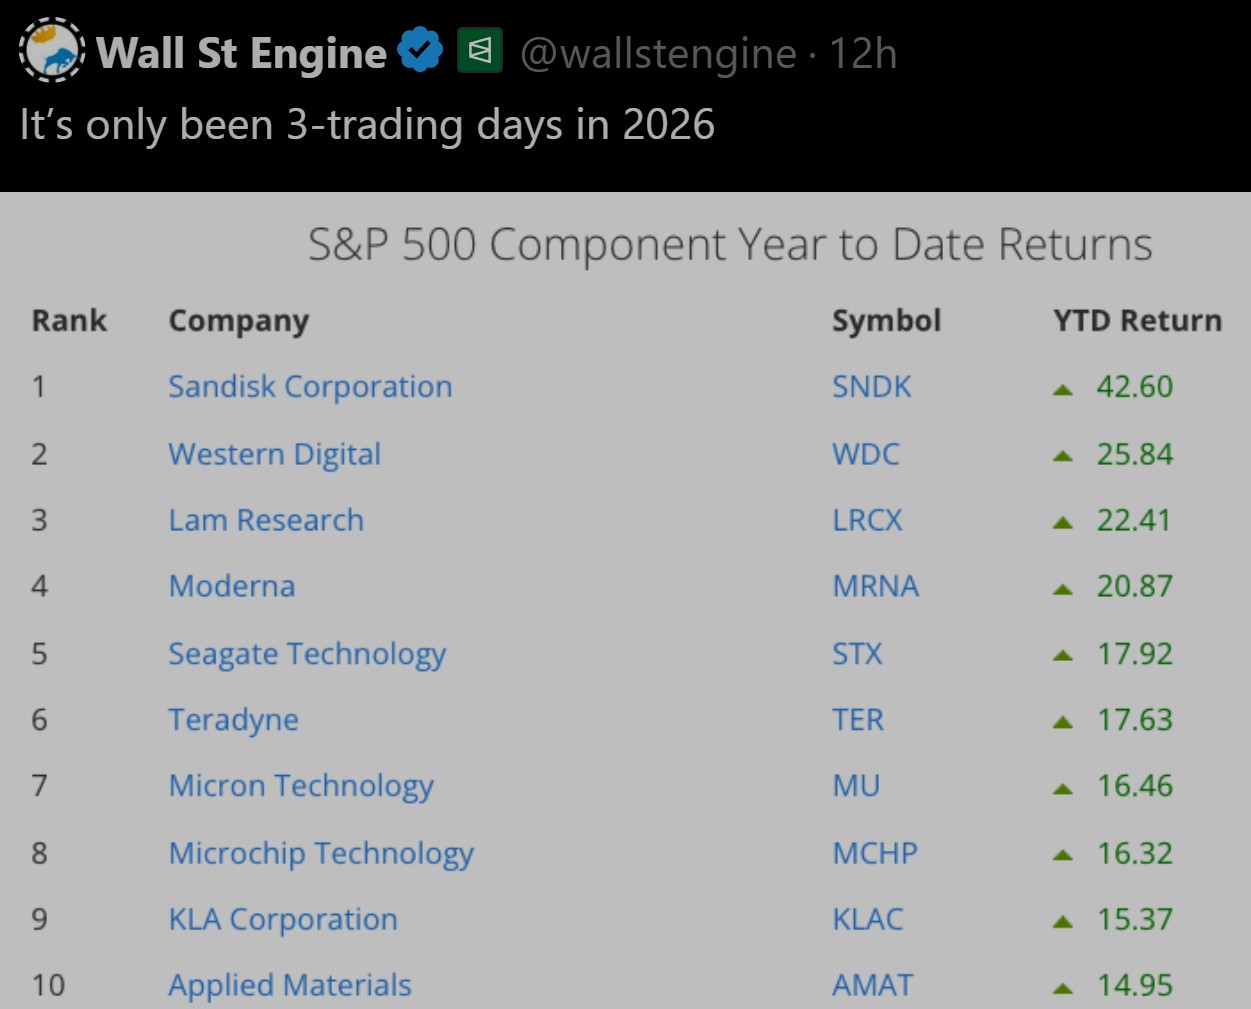Click the blue verified checkmark badge
The width and height of the screenshot is (1251, 1009).
(x=420, y=50)
